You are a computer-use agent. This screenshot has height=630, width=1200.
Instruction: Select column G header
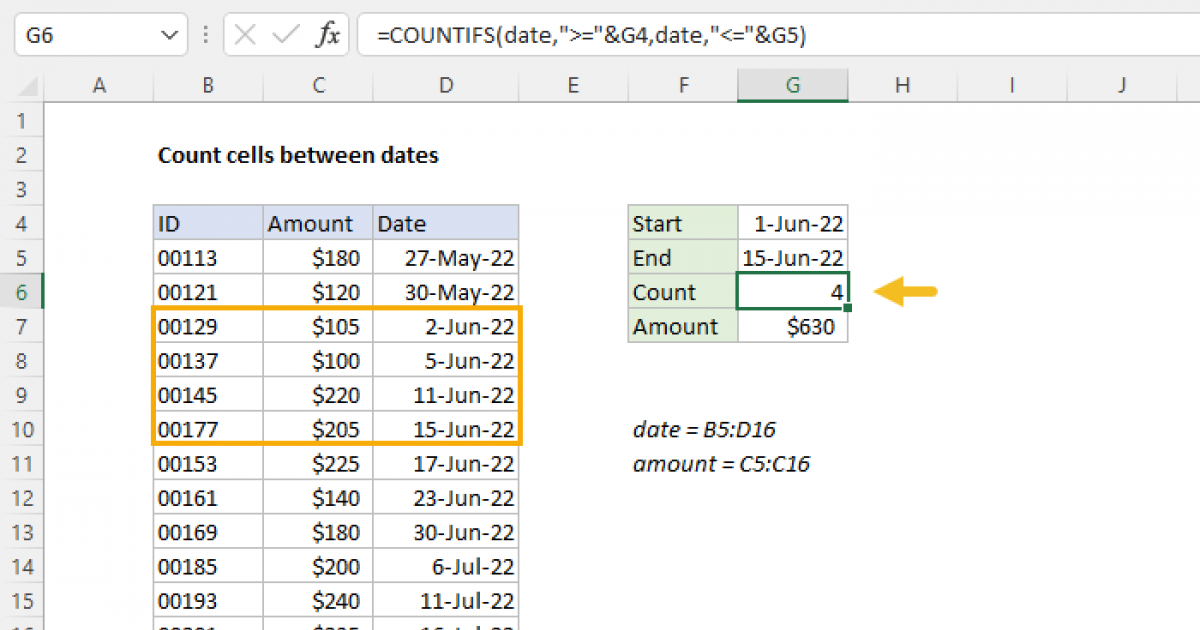(792, 86)
